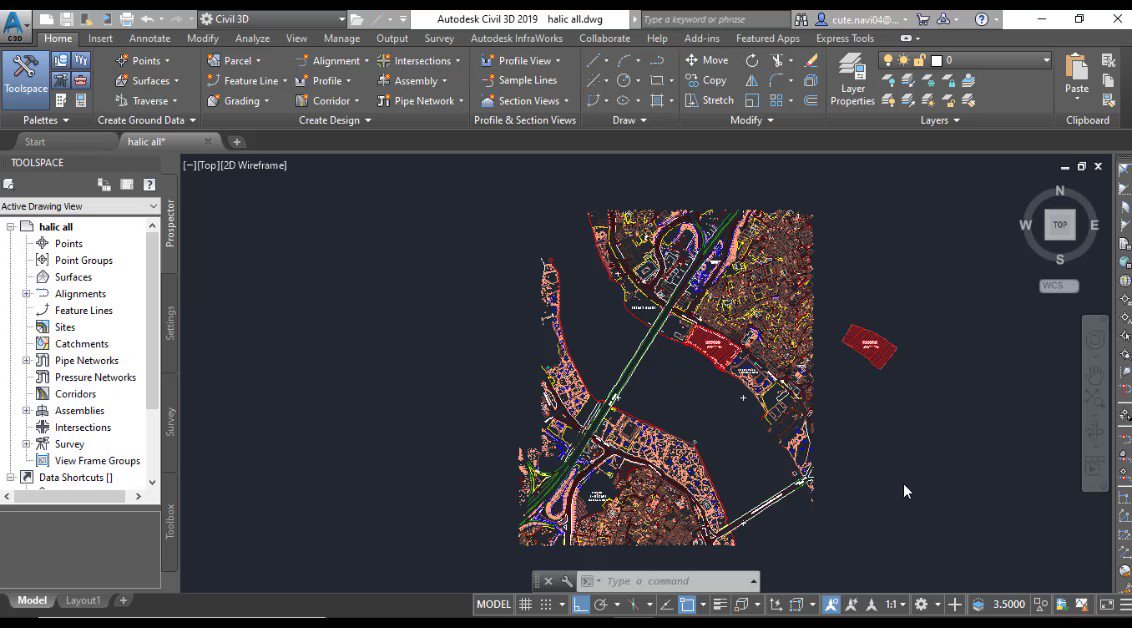Image resolution: width=1132 pixels, height=628 pixels.
Task: Click the MODEL space button
Action: coord(493,604)
